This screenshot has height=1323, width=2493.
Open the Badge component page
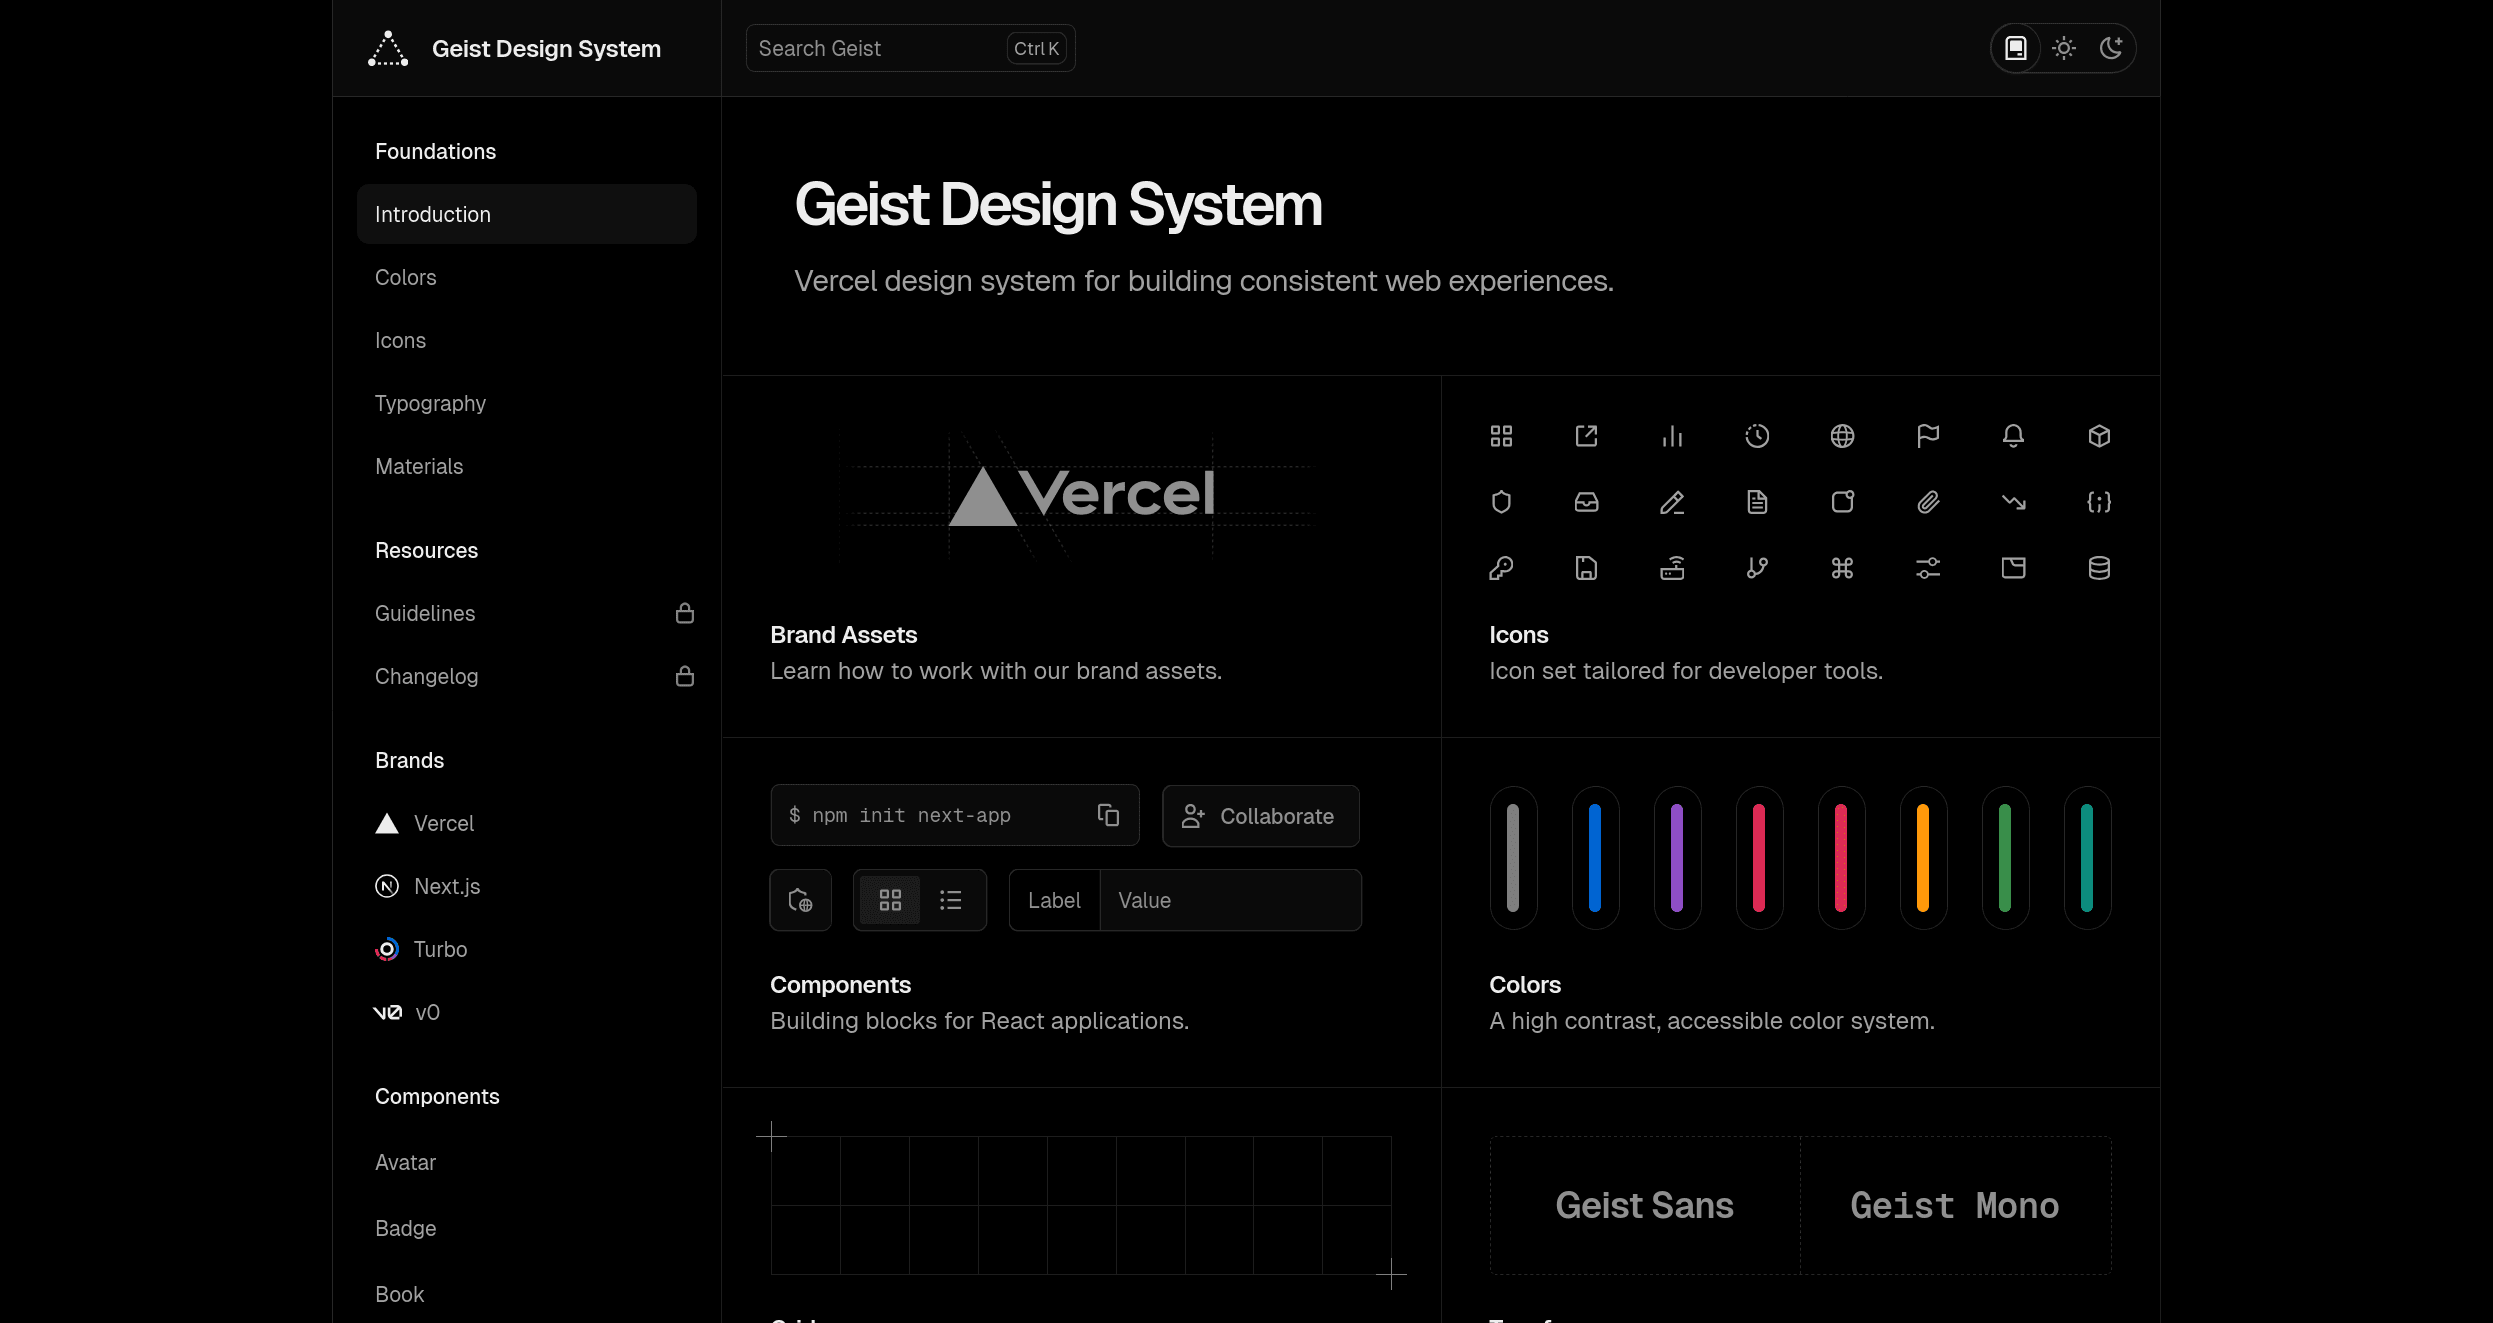tap(405, 1228)
